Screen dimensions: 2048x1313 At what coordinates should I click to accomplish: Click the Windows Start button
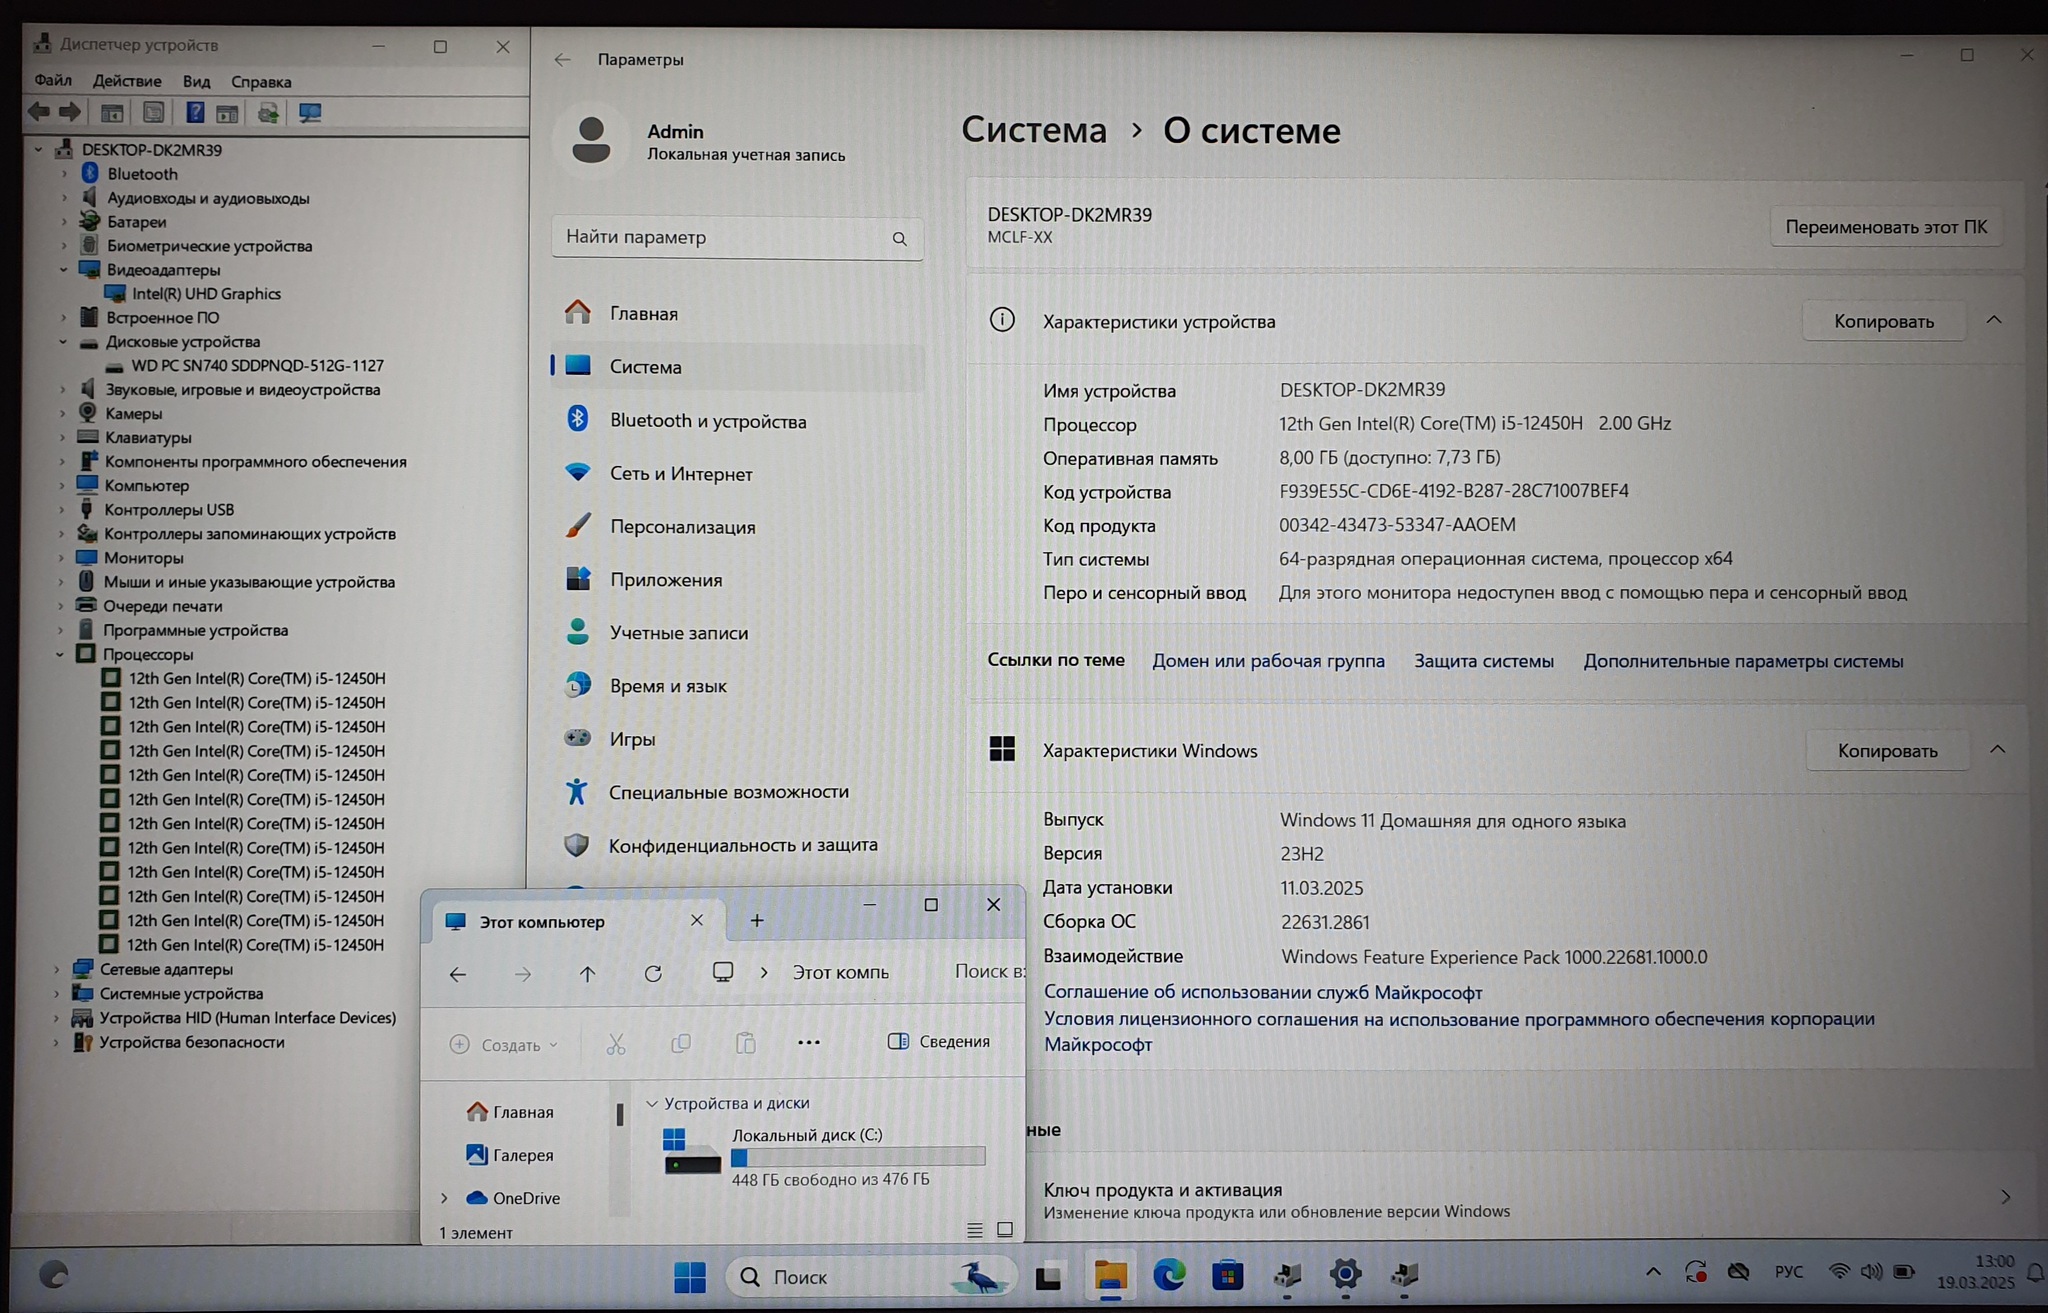coord(689,1276)
